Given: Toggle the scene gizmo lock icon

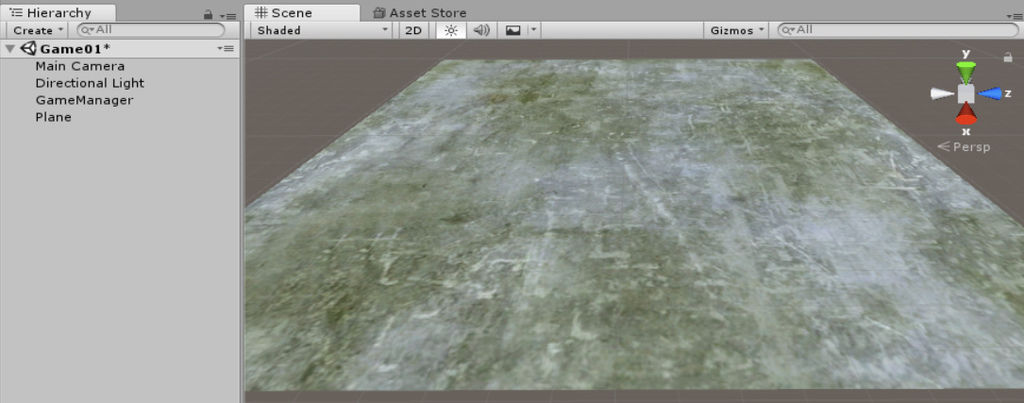Looking at the screenshot, I should coord(1008,57).
